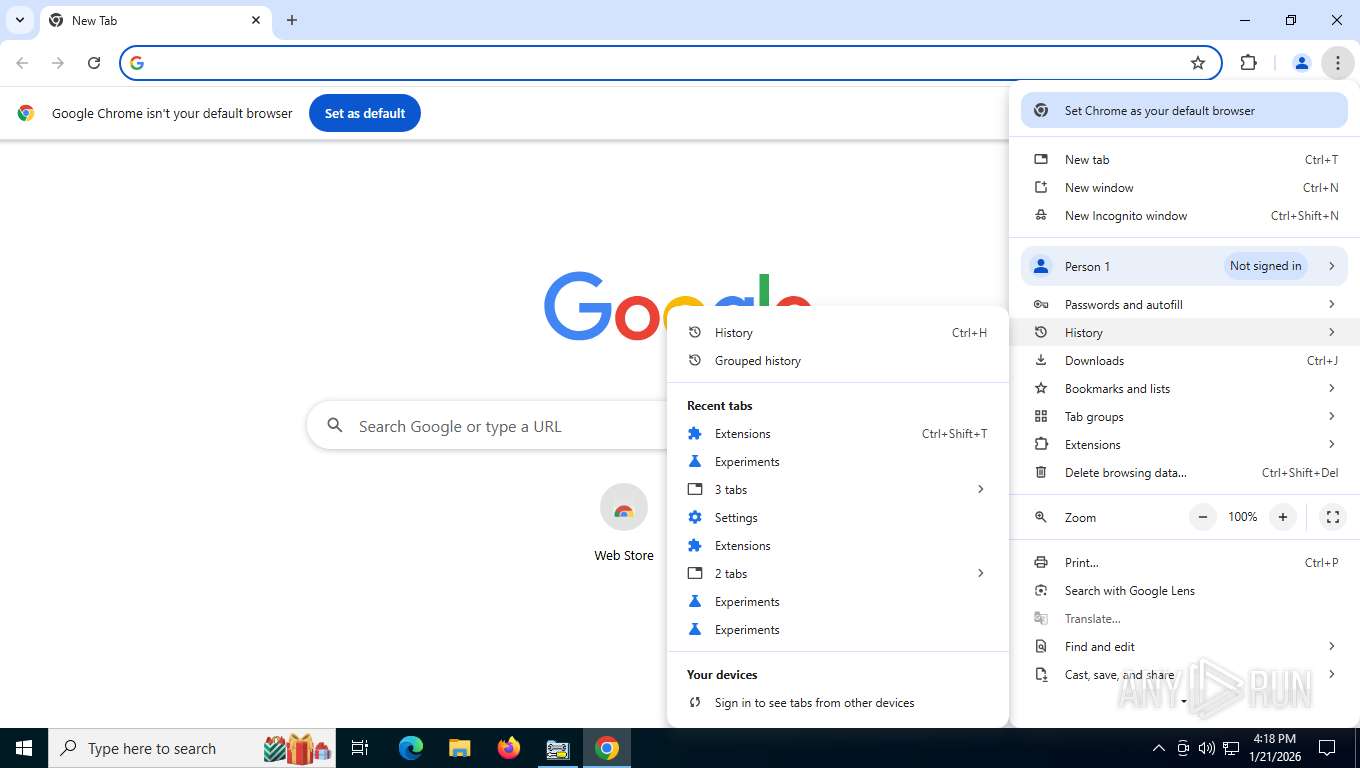Reopen the Settings recent tab
Viewport: 1360px width, 768px height.
[x=838, y=518]
